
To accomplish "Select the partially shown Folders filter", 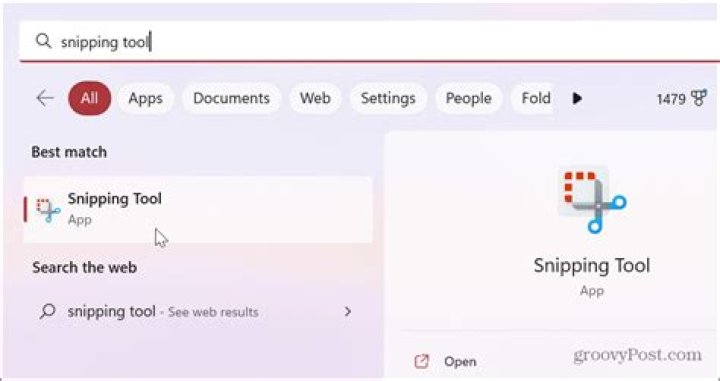I will click(x=533, y=98).
